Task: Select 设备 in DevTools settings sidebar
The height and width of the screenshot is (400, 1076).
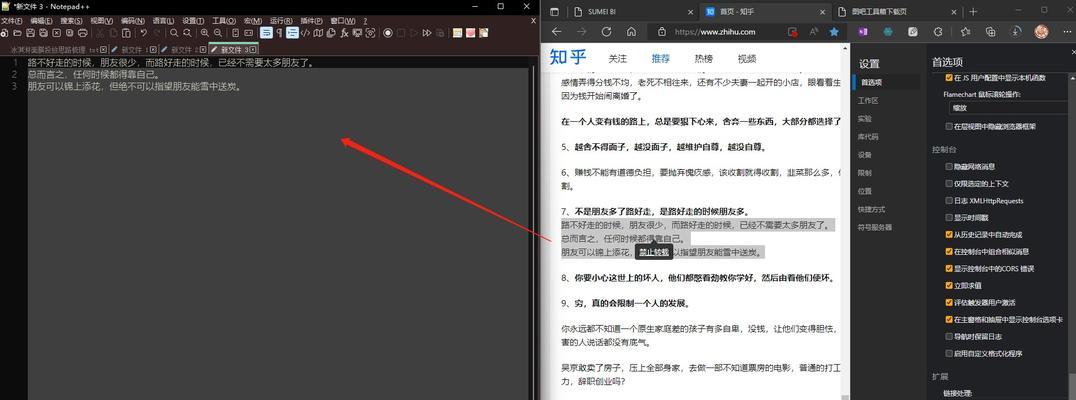Action: point(865,155)
